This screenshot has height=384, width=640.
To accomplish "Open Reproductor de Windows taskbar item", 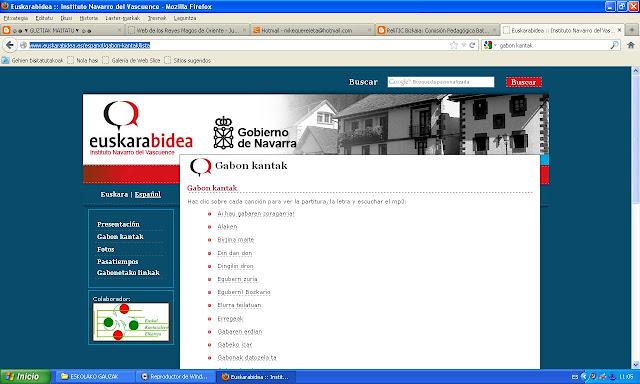I will point(176,377).
